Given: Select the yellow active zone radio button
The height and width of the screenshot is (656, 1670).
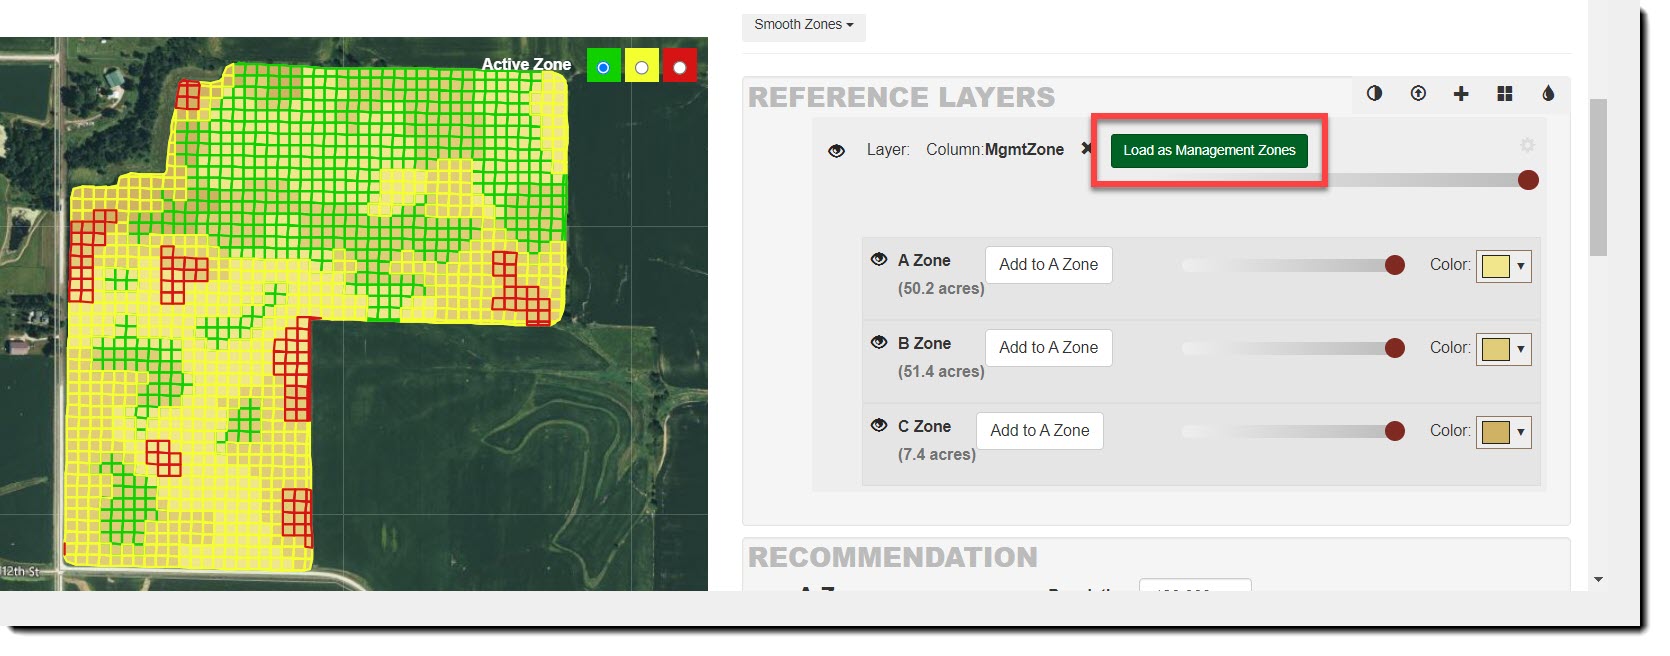Looking at the screenshot, I should [641, 67].
